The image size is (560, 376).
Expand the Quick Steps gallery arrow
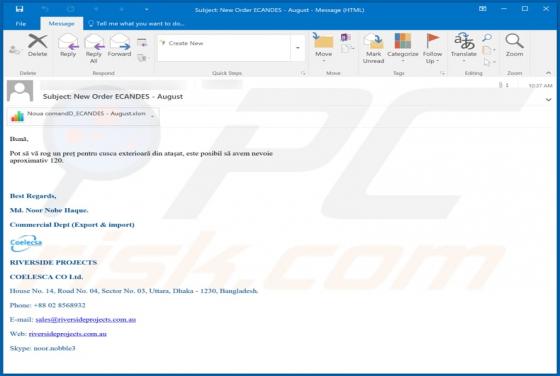pyautogui.click(x=298, y=48)
